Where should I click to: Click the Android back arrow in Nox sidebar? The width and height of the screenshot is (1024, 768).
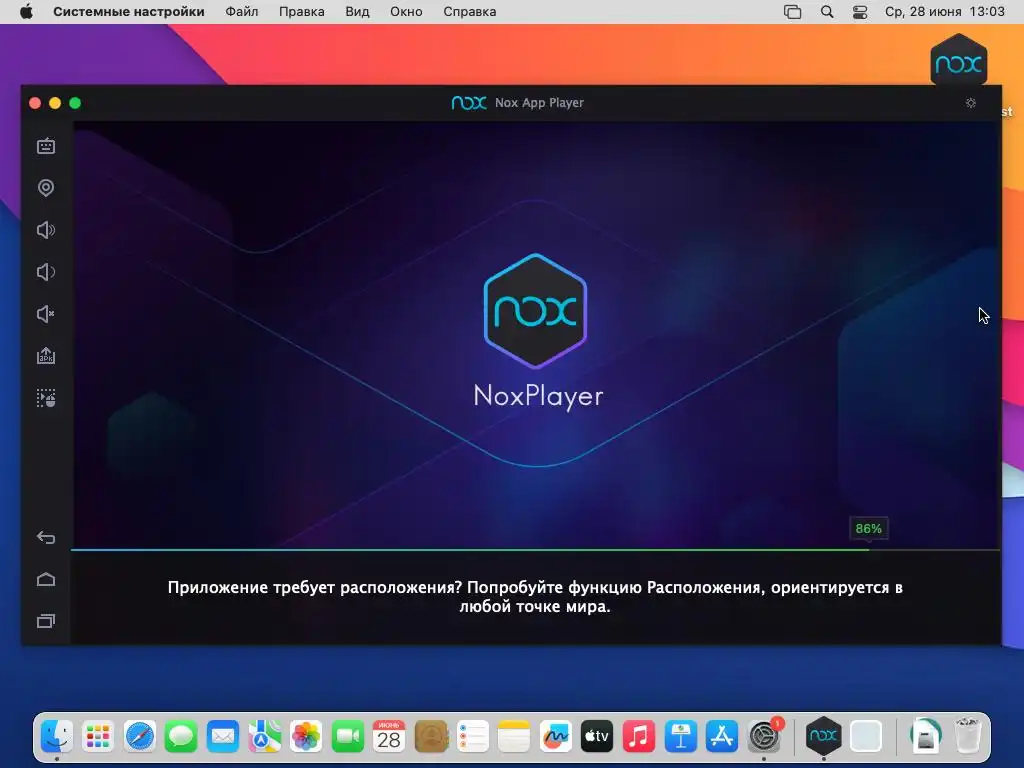click(46, 537)
